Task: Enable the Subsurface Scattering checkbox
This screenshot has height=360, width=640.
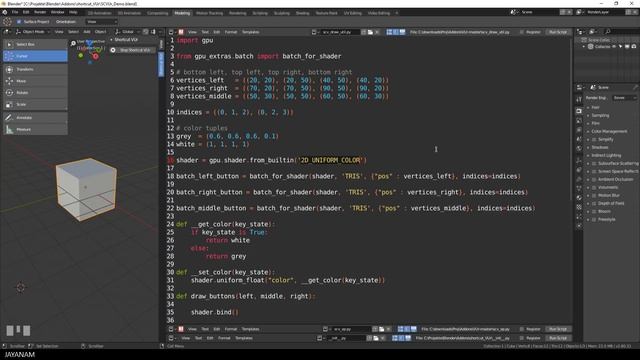Action: tap(594, 164)
